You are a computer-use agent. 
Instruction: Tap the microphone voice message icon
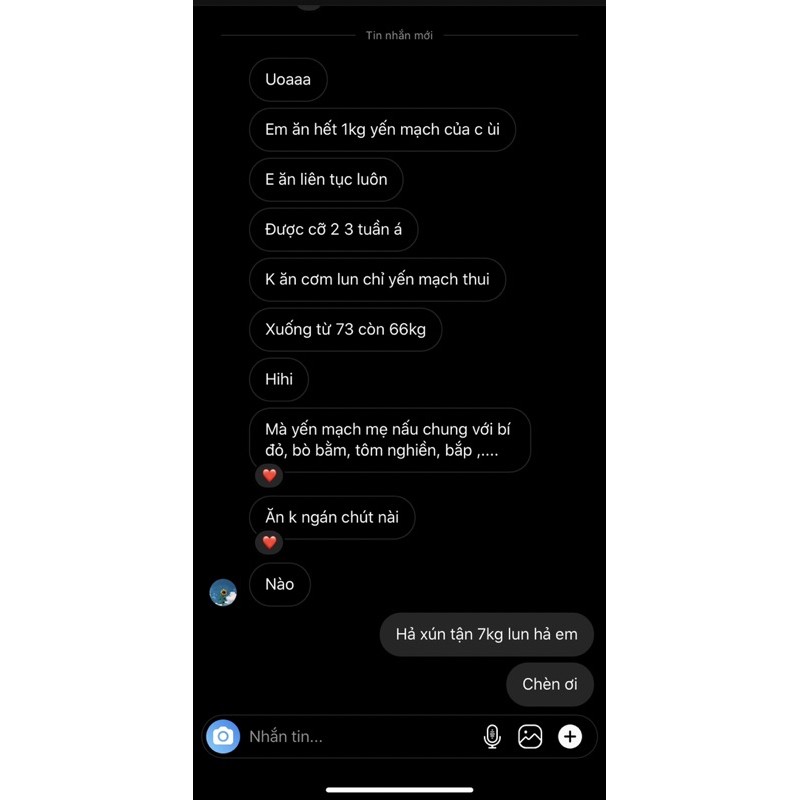point(492,736)
